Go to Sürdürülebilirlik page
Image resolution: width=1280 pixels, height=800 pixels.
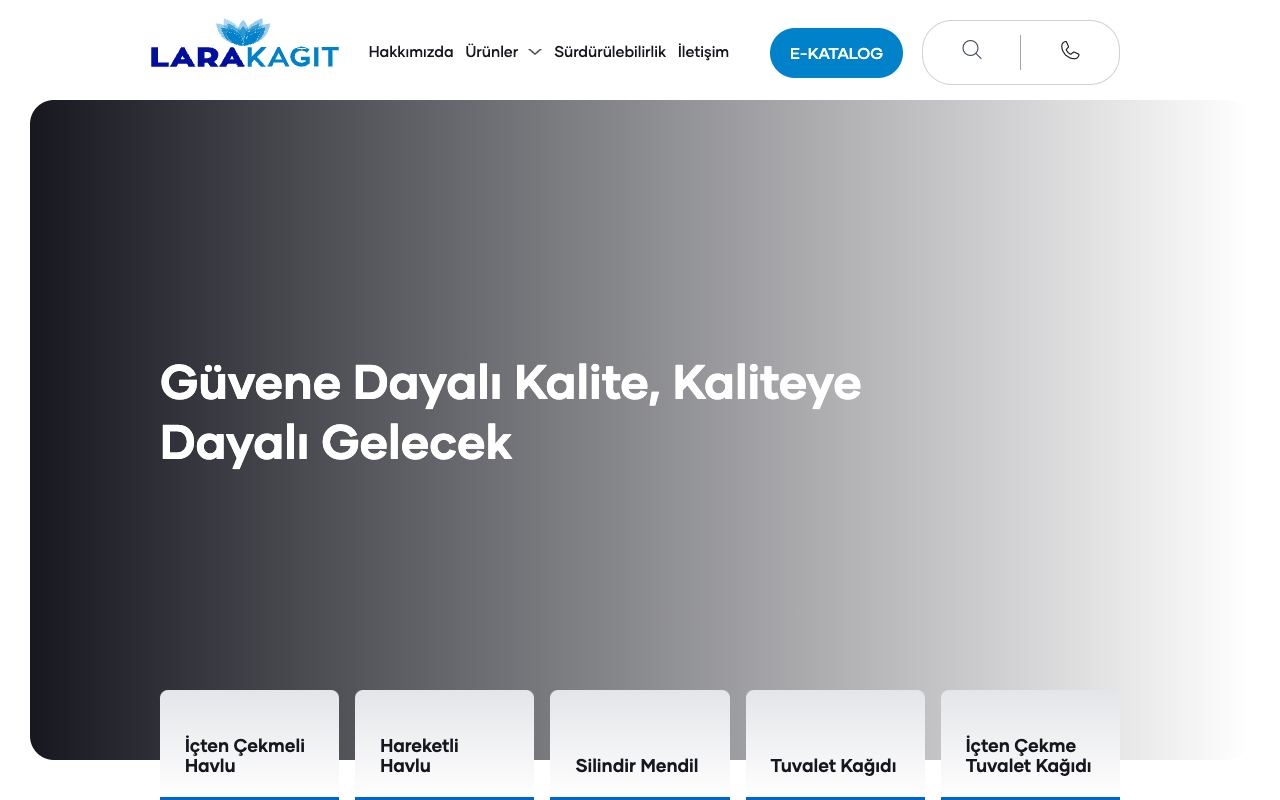(x=610, y=52)
